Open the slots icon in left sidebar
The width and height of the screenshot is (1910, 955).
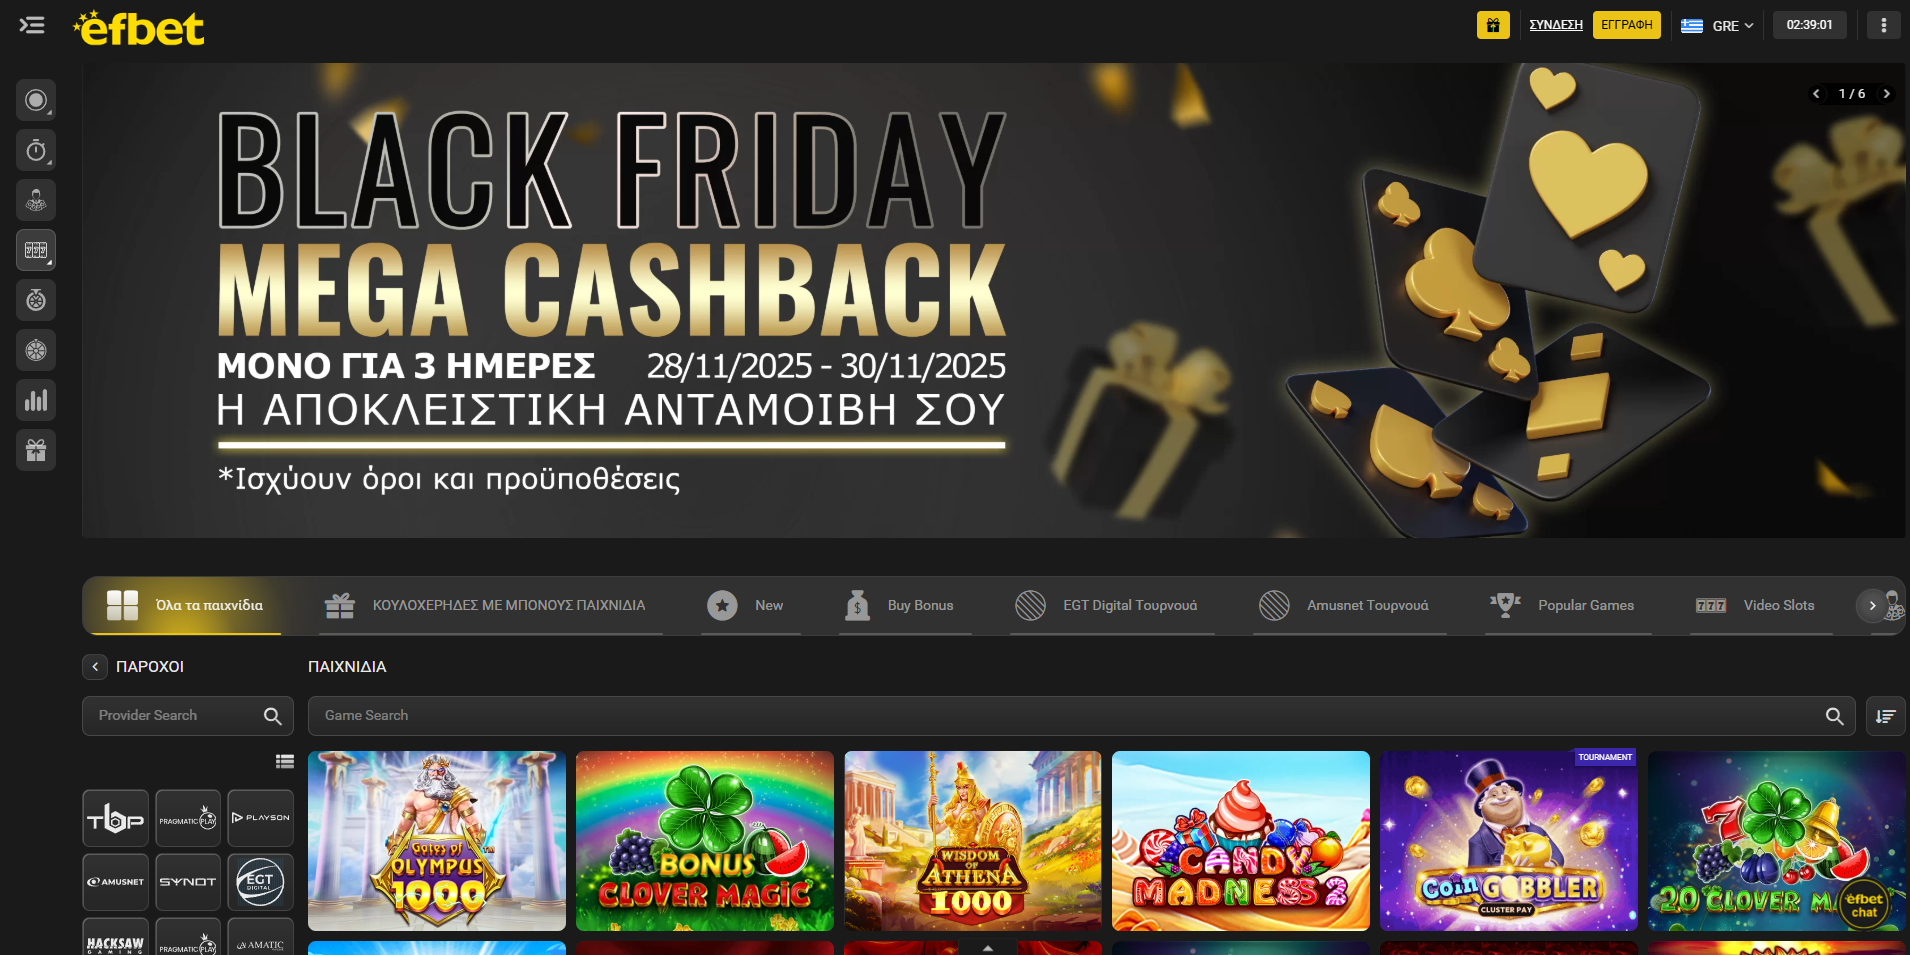(x=36, y=250)
